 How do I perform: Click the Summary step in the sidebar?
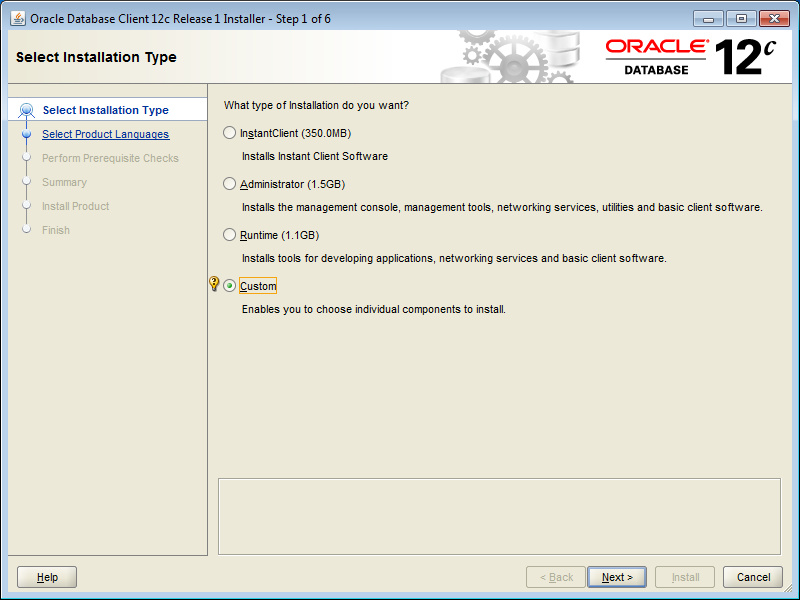(x=63, y=182)
